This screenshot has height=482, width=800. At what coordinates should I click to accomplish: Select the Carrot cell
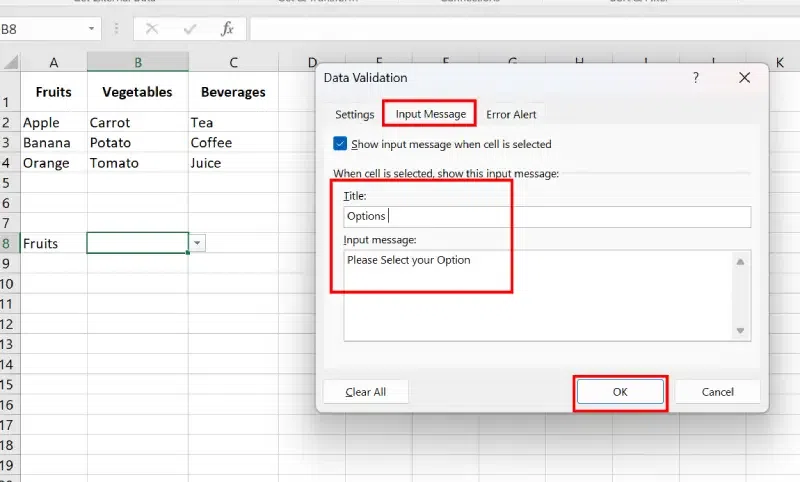[138, 122]
